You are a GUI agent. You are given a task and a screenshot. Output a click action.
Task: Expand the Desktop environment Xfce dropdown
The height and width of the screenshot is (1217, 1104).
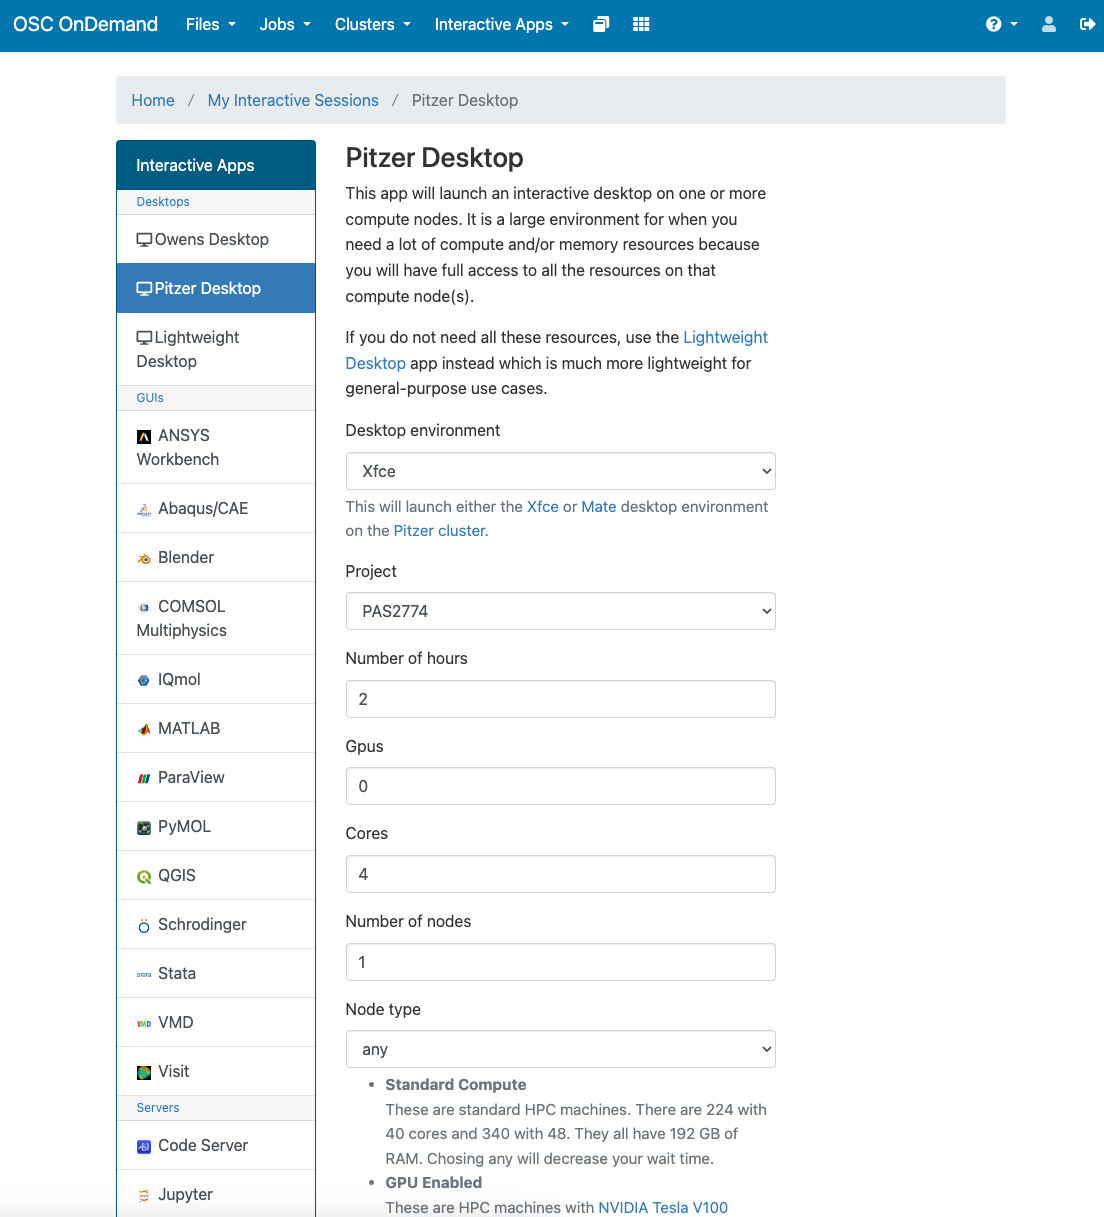tap(560, 471)
